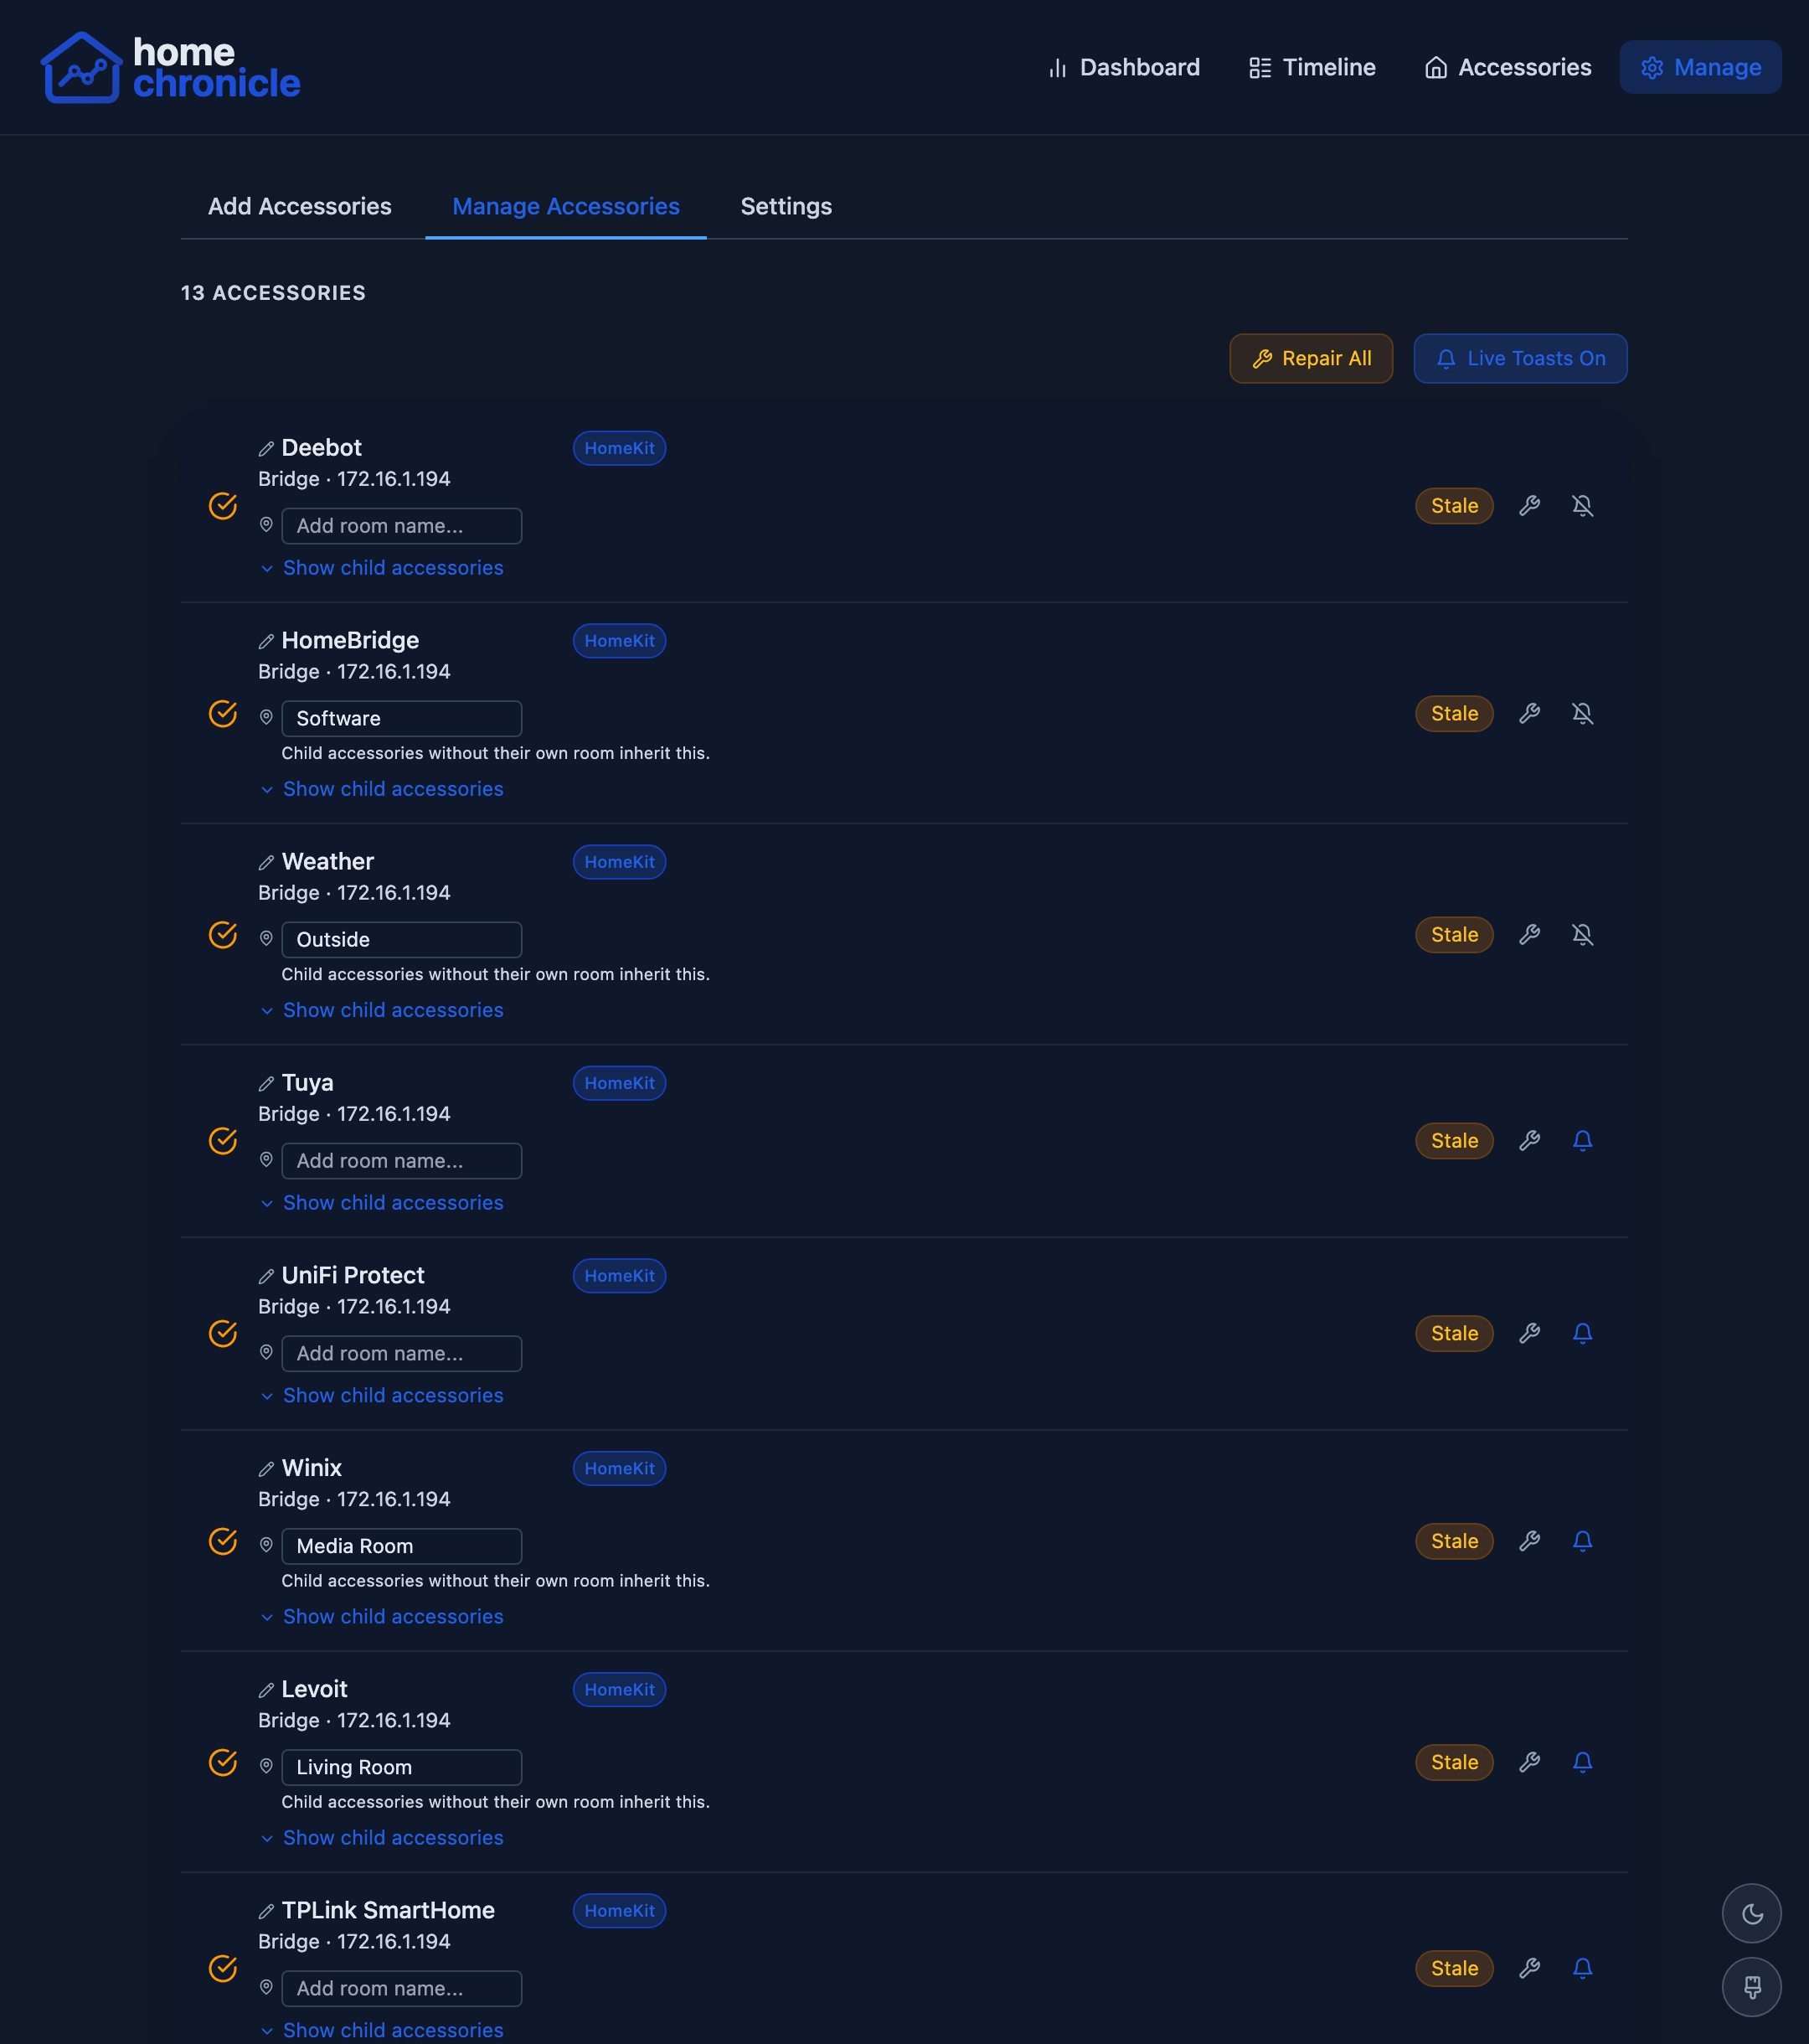
Task: Open the Timeline from the navigation bar
Action: (x=1311, y=67)
